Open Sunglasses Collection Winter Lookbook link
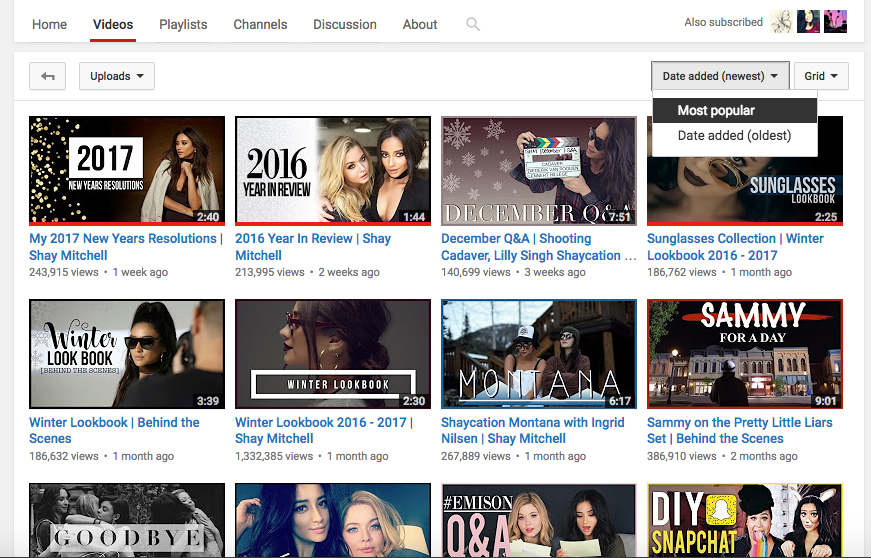 click(735, 247)
